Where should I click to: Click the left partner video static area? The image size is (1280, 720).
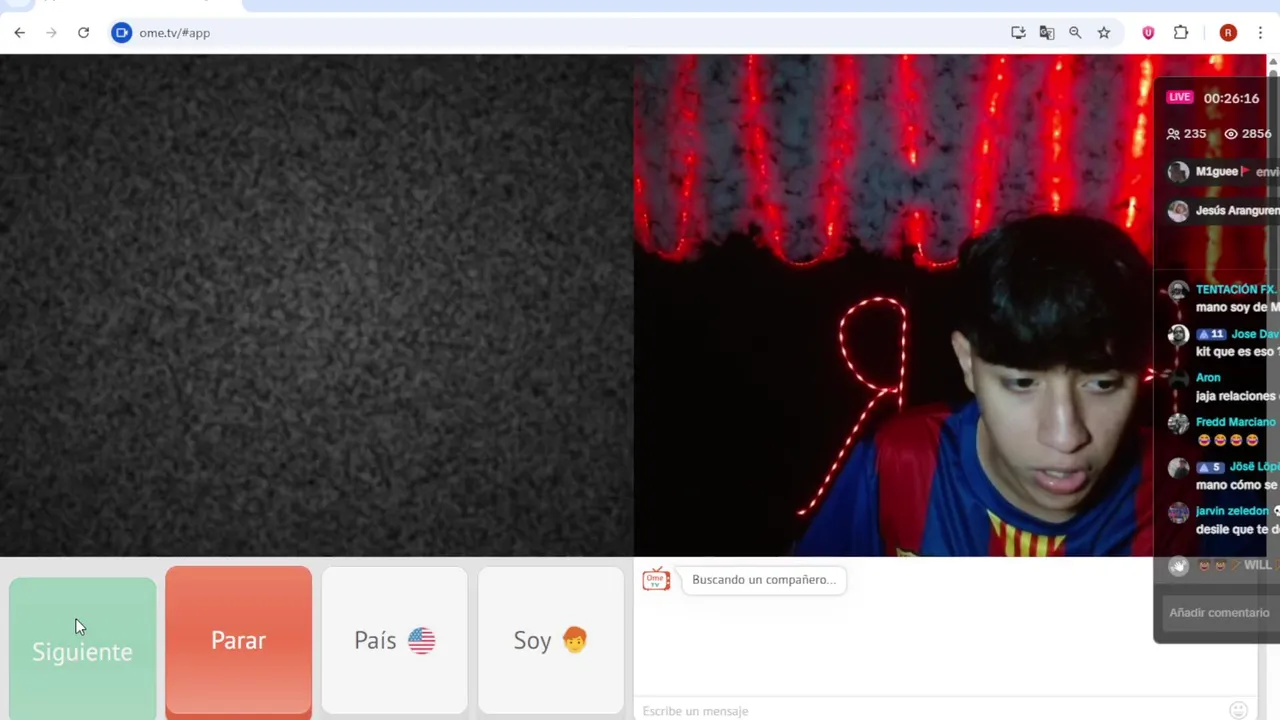click(x=316, y=305)
